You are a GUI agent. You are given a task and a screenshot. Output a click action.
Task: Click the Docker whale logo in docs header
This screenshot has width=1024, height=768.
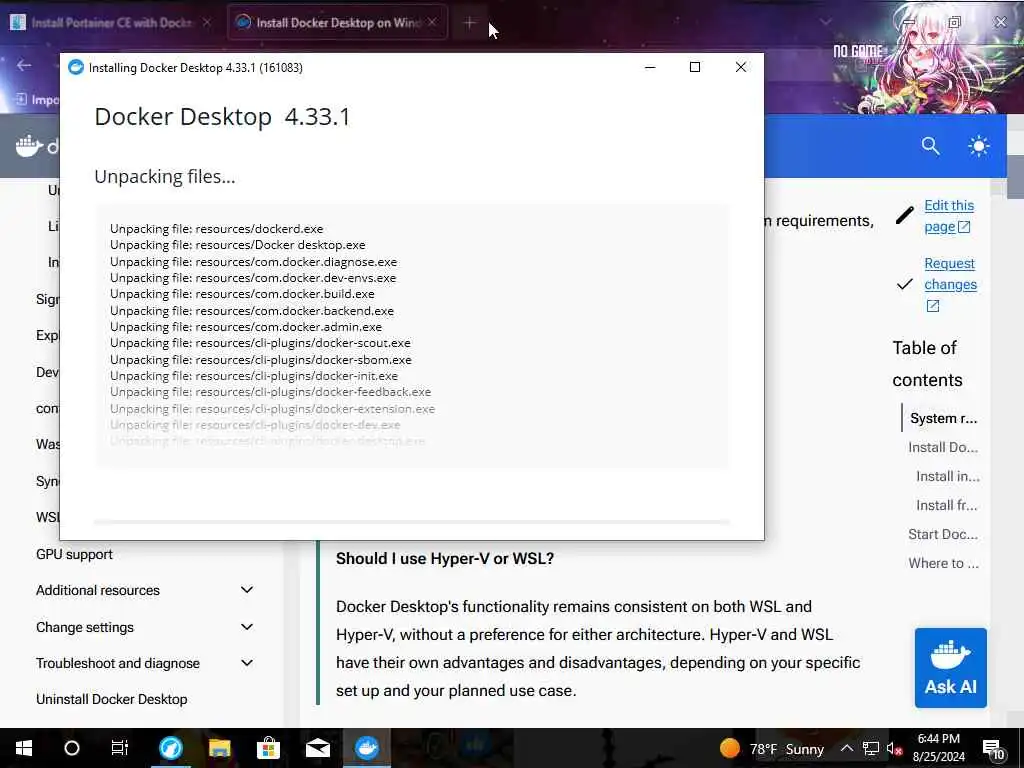pyautogui.click(x=29, y=146)
